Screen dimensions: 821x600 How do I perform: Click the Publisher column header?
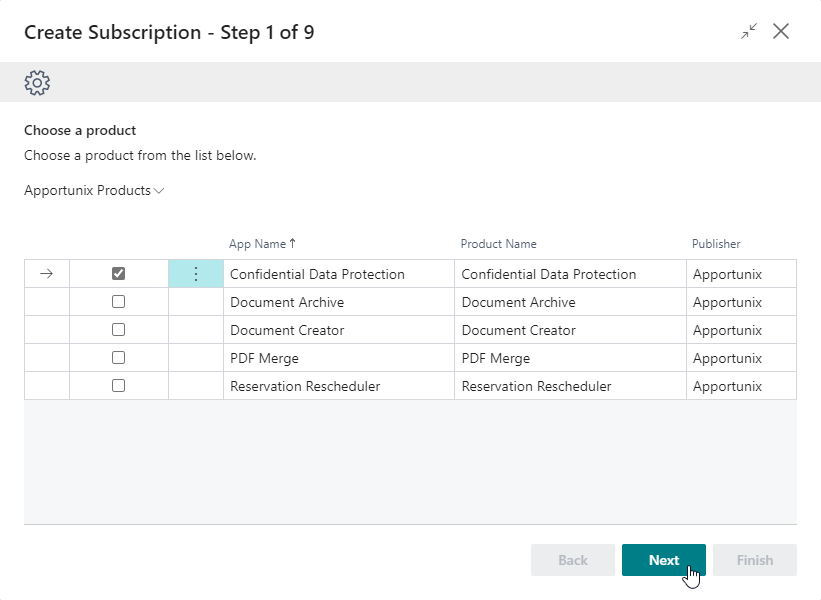(x=716, y=244)
